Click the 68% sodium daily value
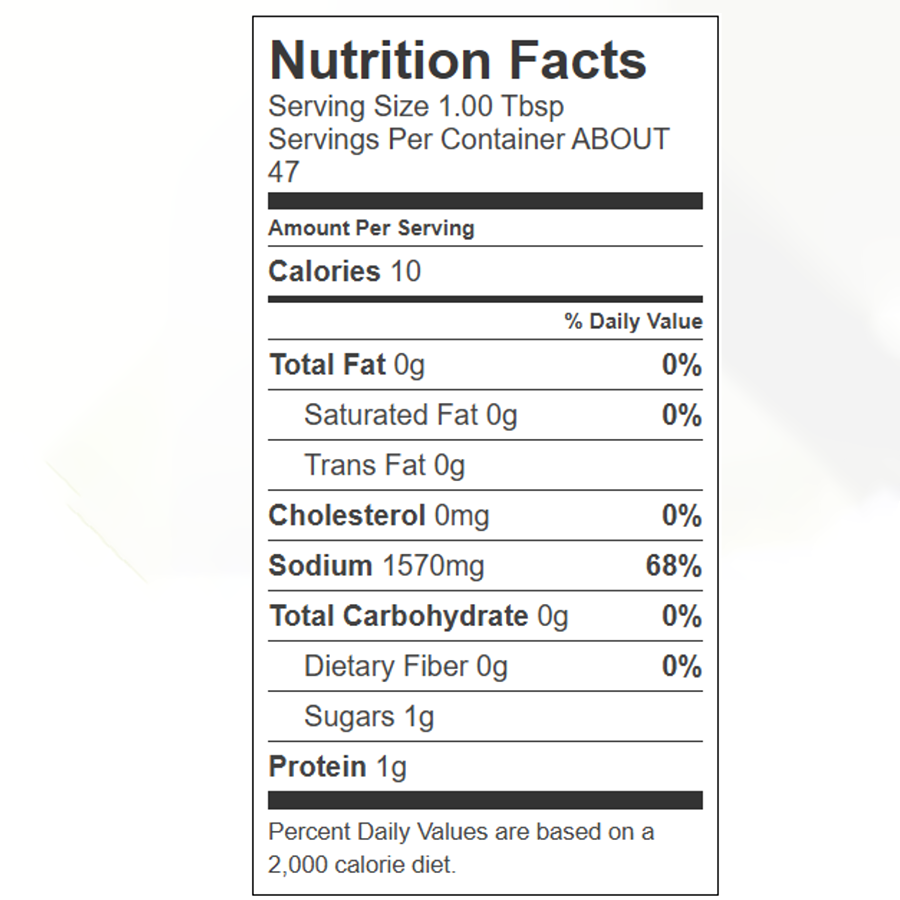The width and height of the screenshot is (900, 900). pos(674,566)
